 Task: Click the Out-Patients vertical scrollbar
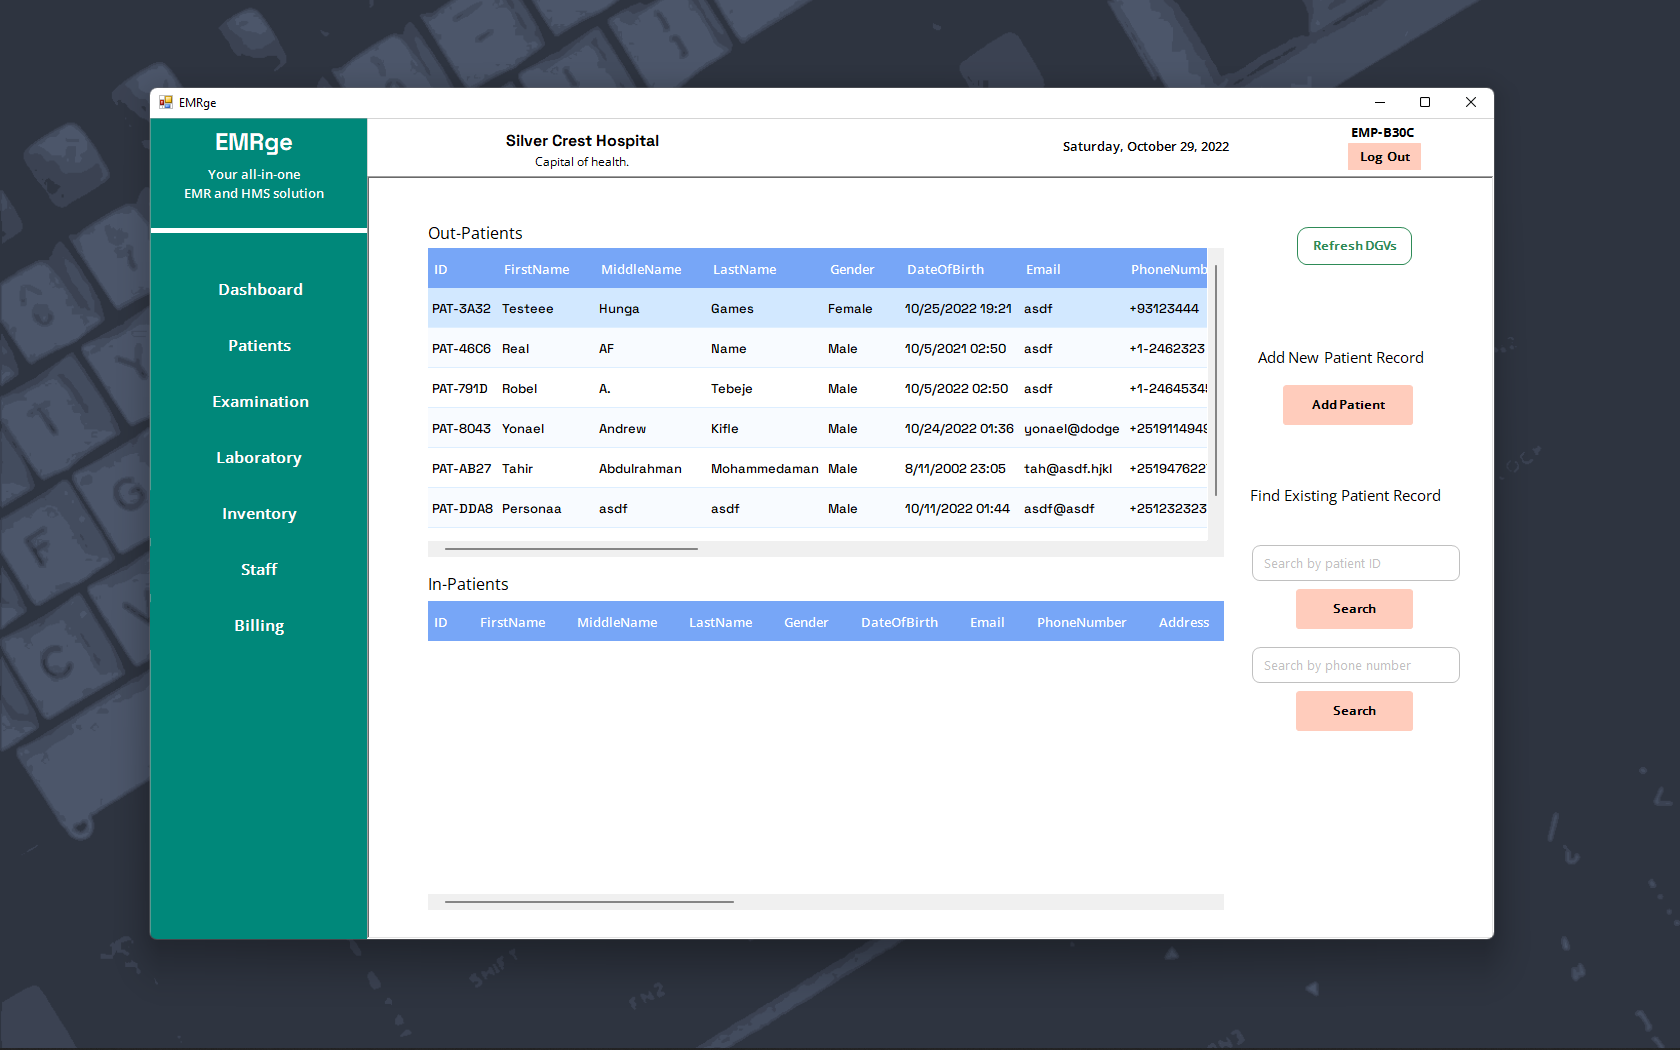(1216, 380)
